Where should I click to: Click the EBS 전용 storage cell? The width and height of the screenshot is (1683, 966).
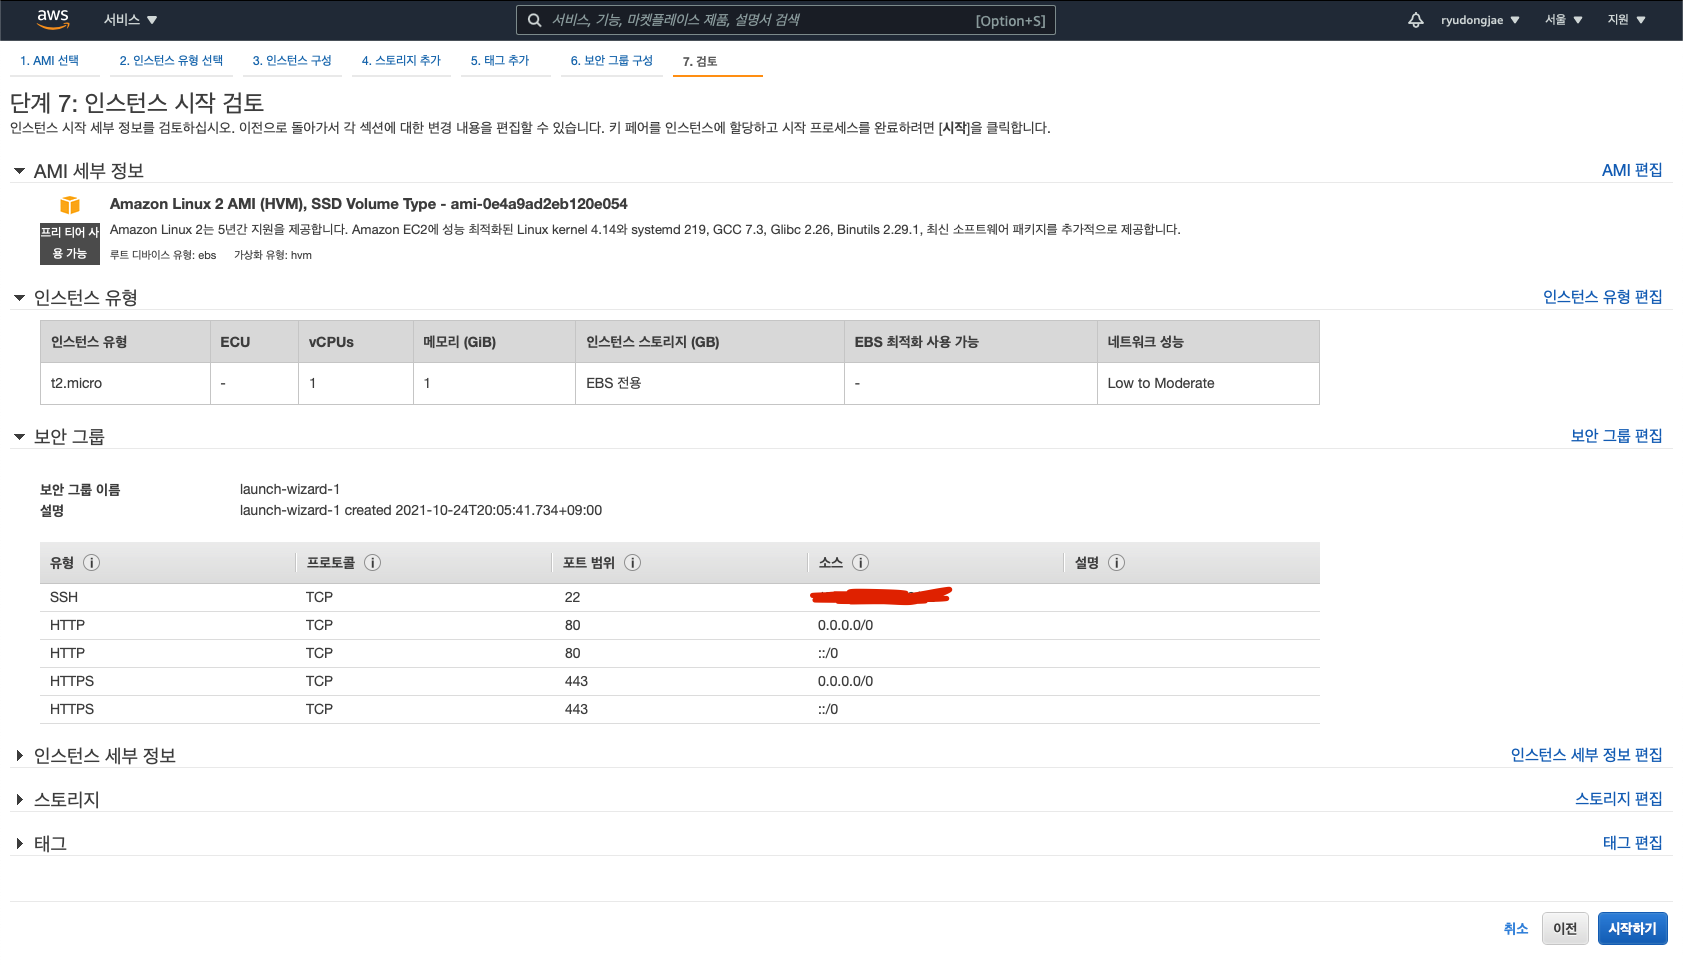pos(710,384)
